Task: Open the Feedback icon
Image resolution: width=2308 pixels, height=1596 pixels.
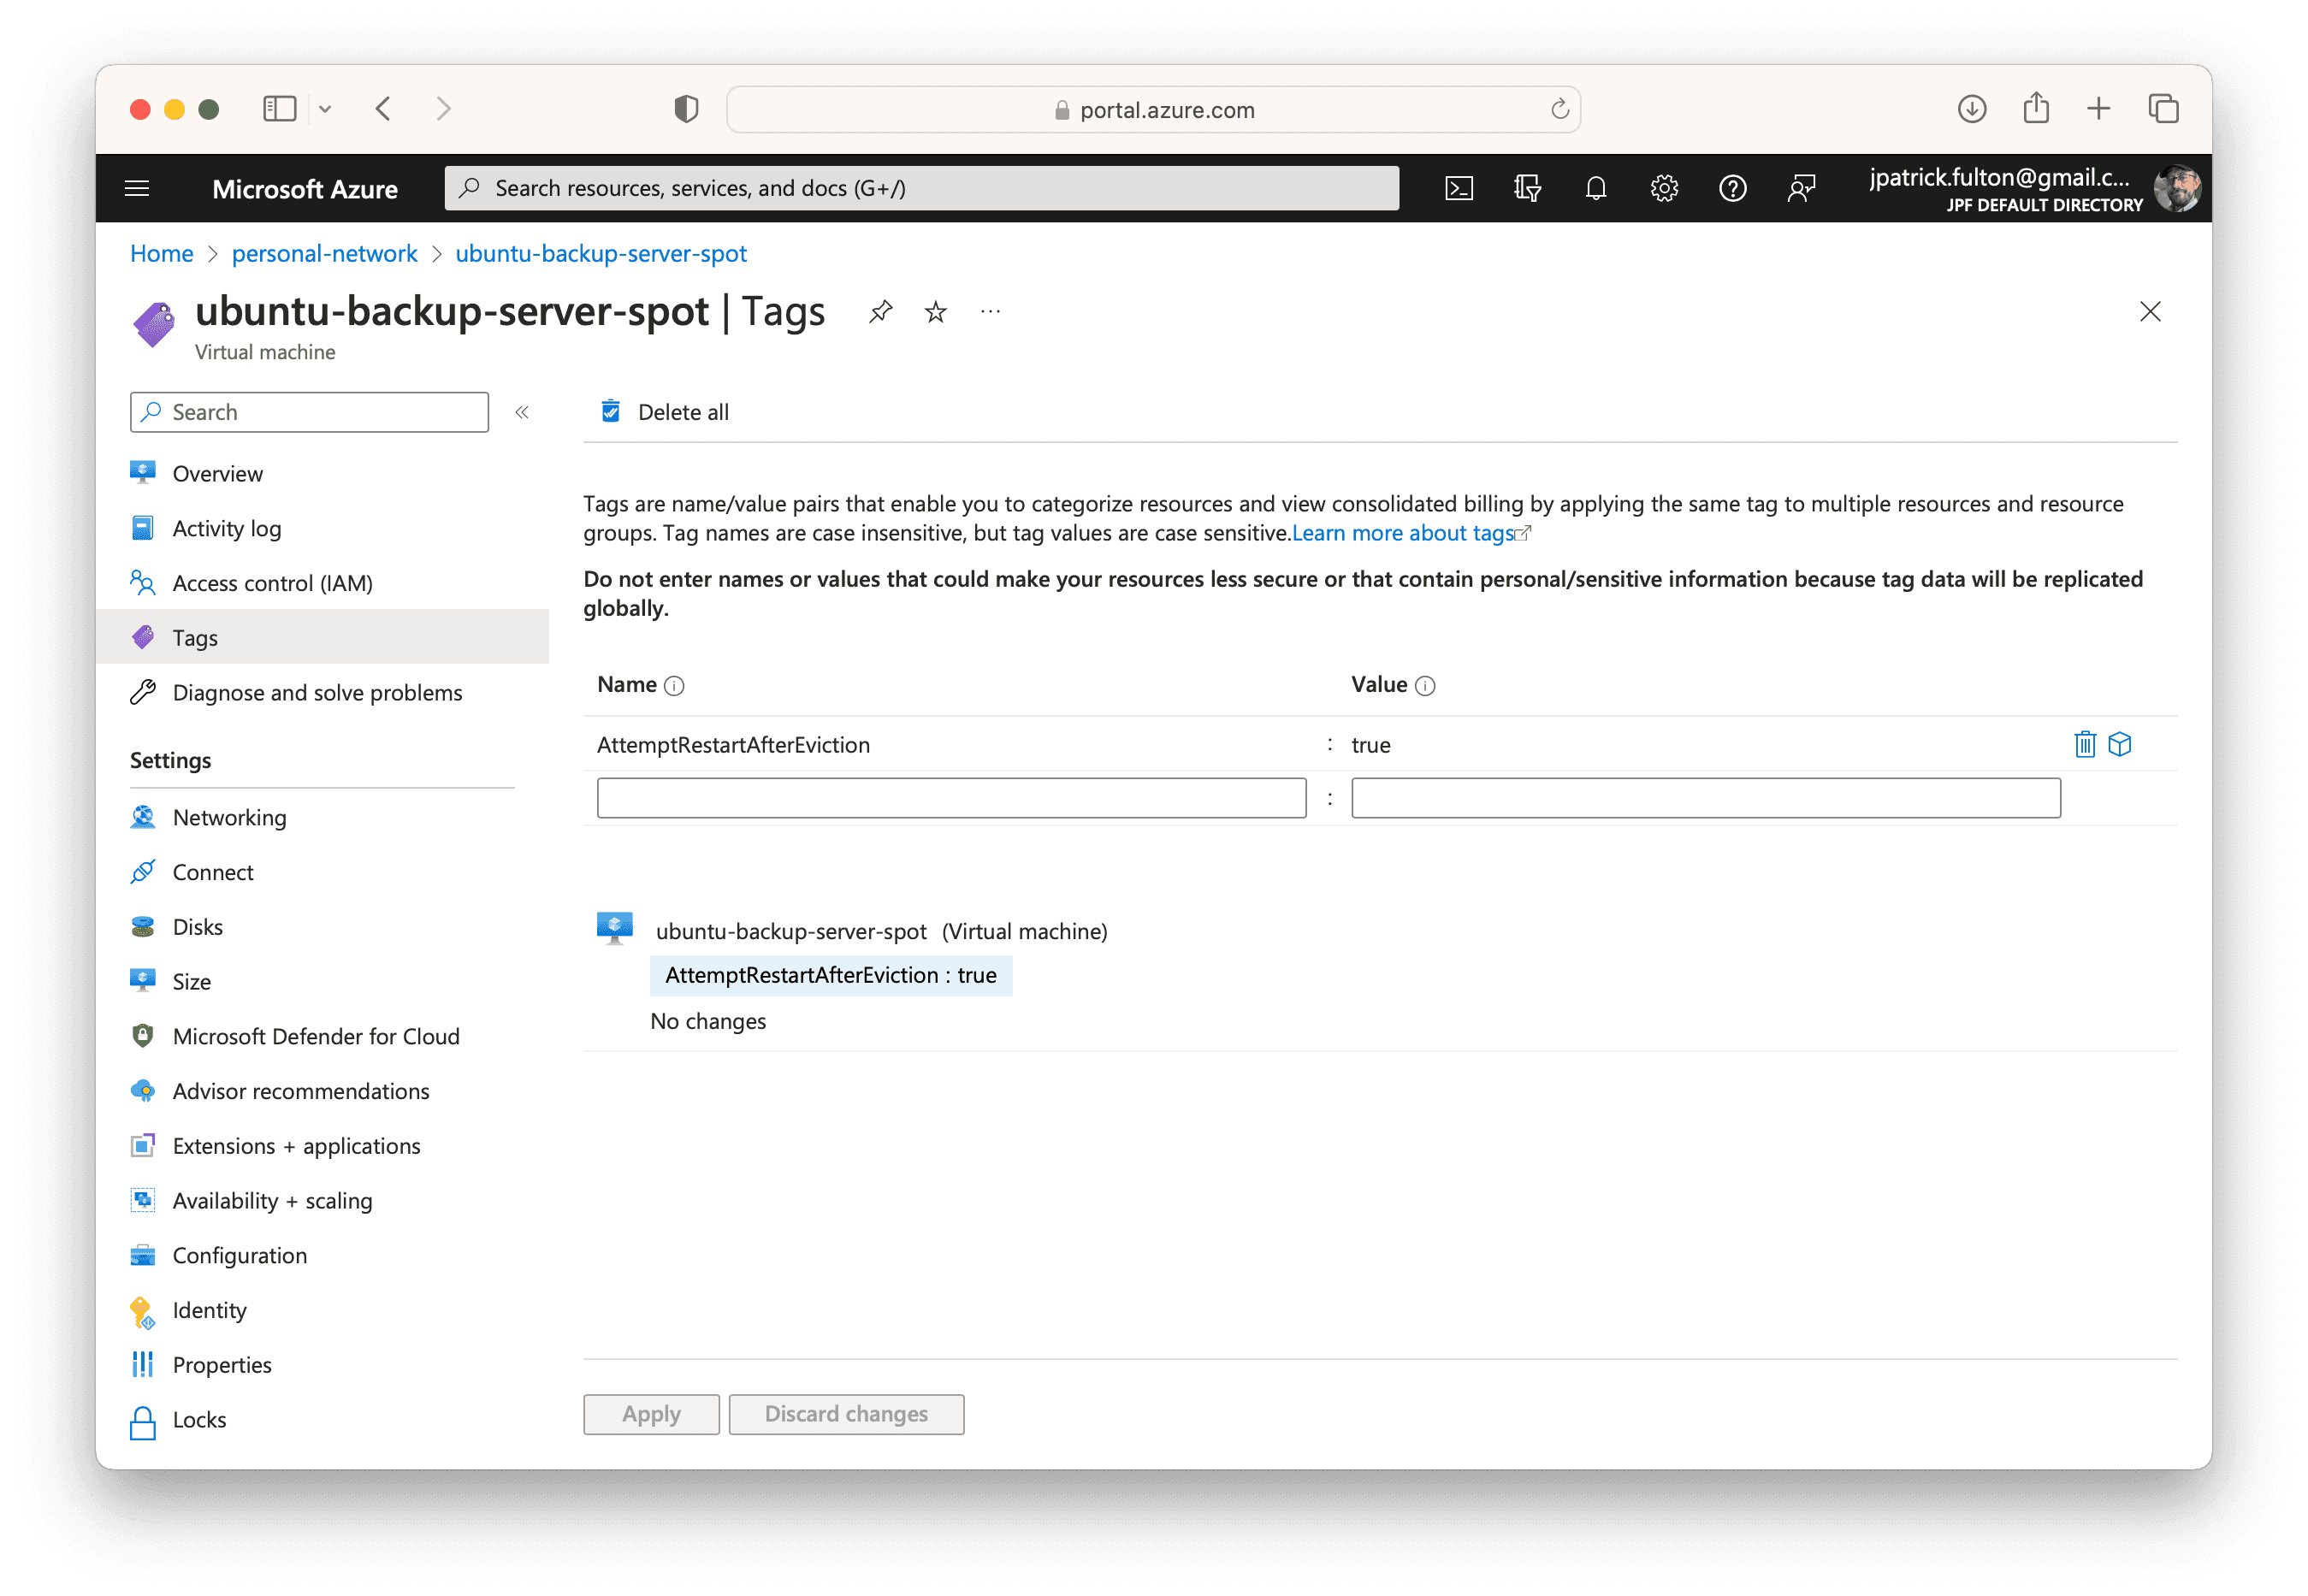Action: (1801, 188)
